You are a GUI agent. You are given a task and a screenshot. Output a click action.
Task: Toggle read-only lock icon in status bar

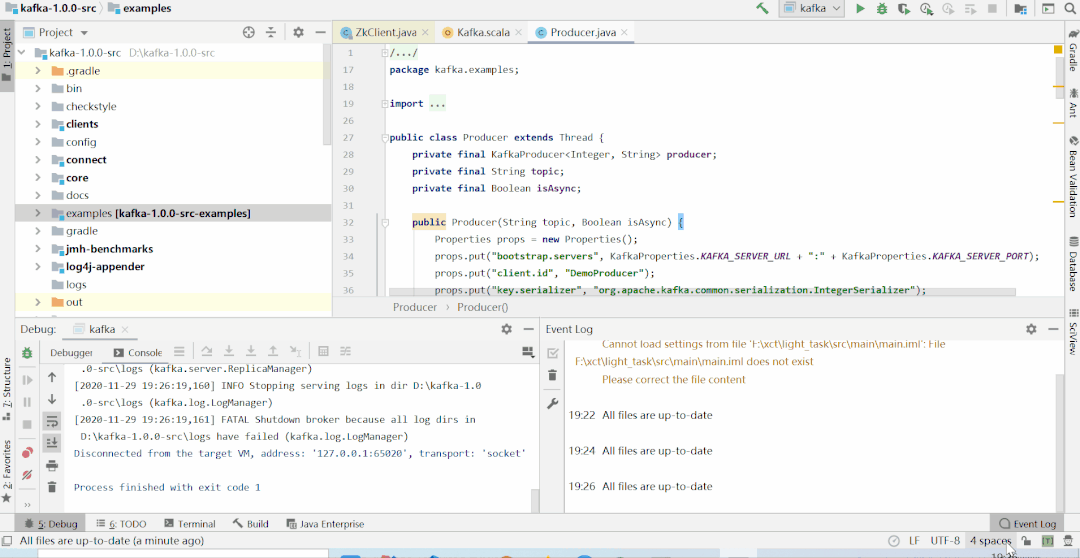point(1026,541)
